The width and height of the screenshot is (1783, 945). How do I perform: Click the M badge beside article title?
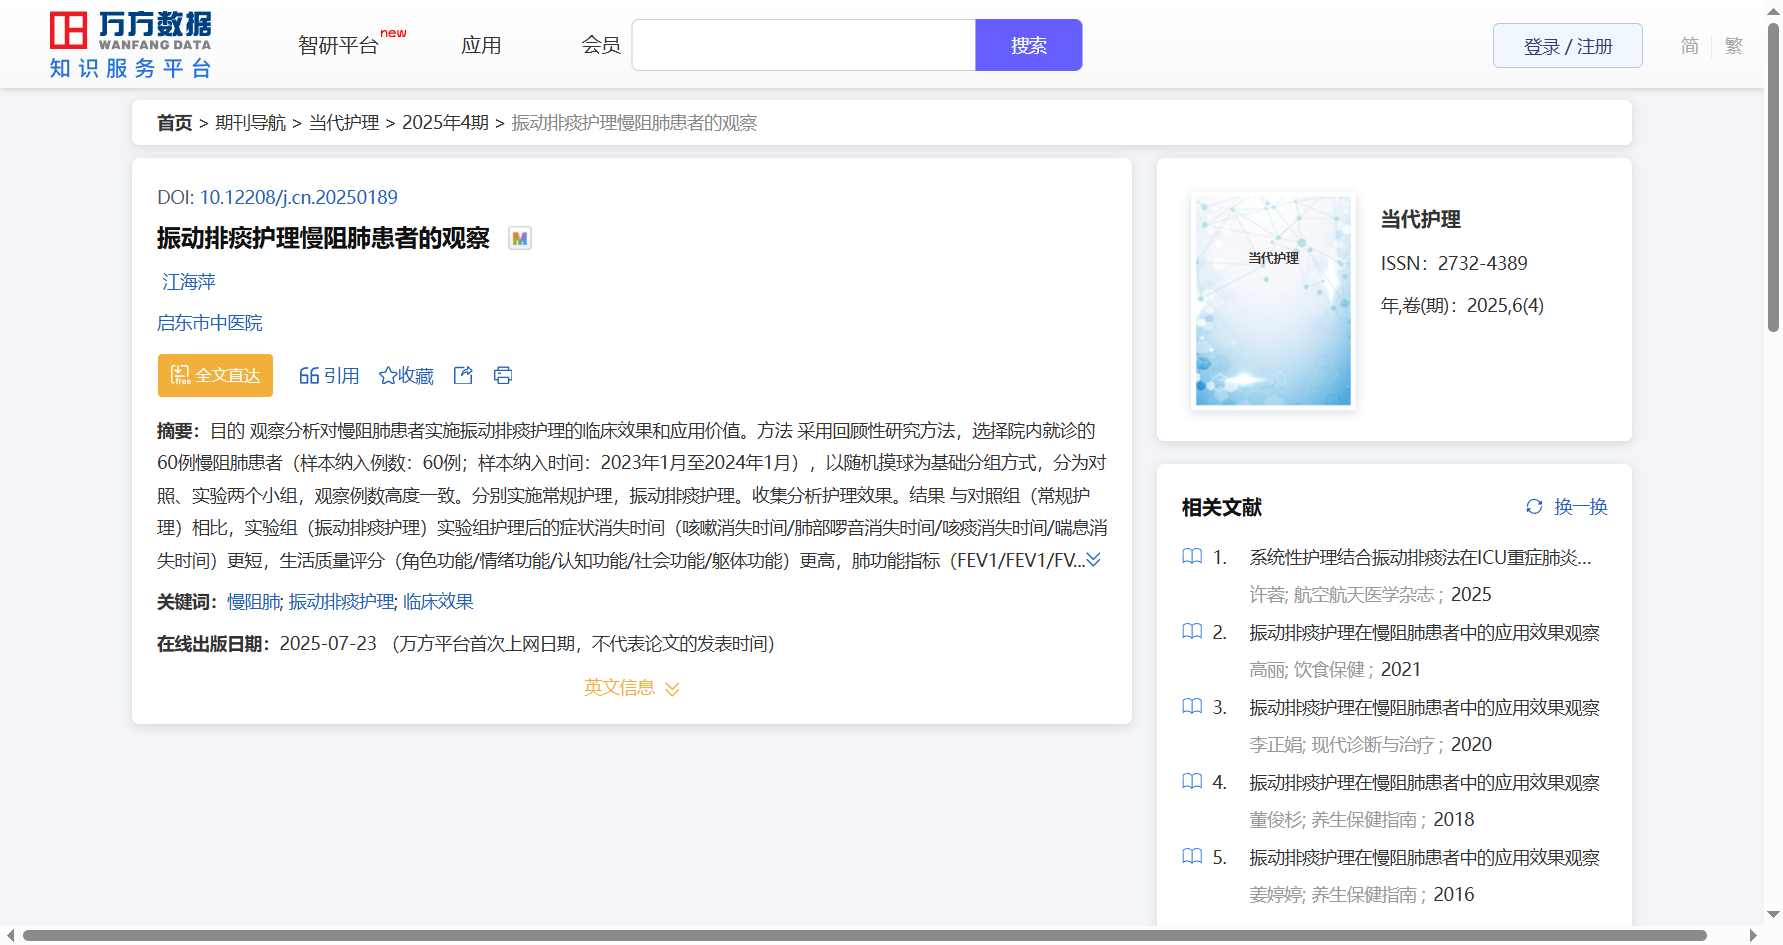click(520, 238)
